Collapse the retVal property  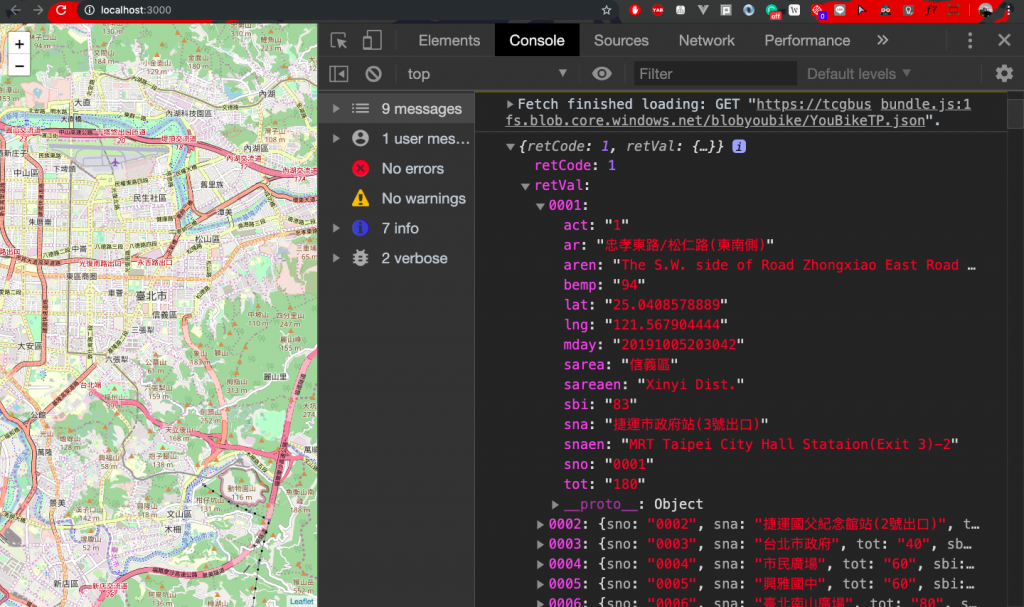coord(525,186)
